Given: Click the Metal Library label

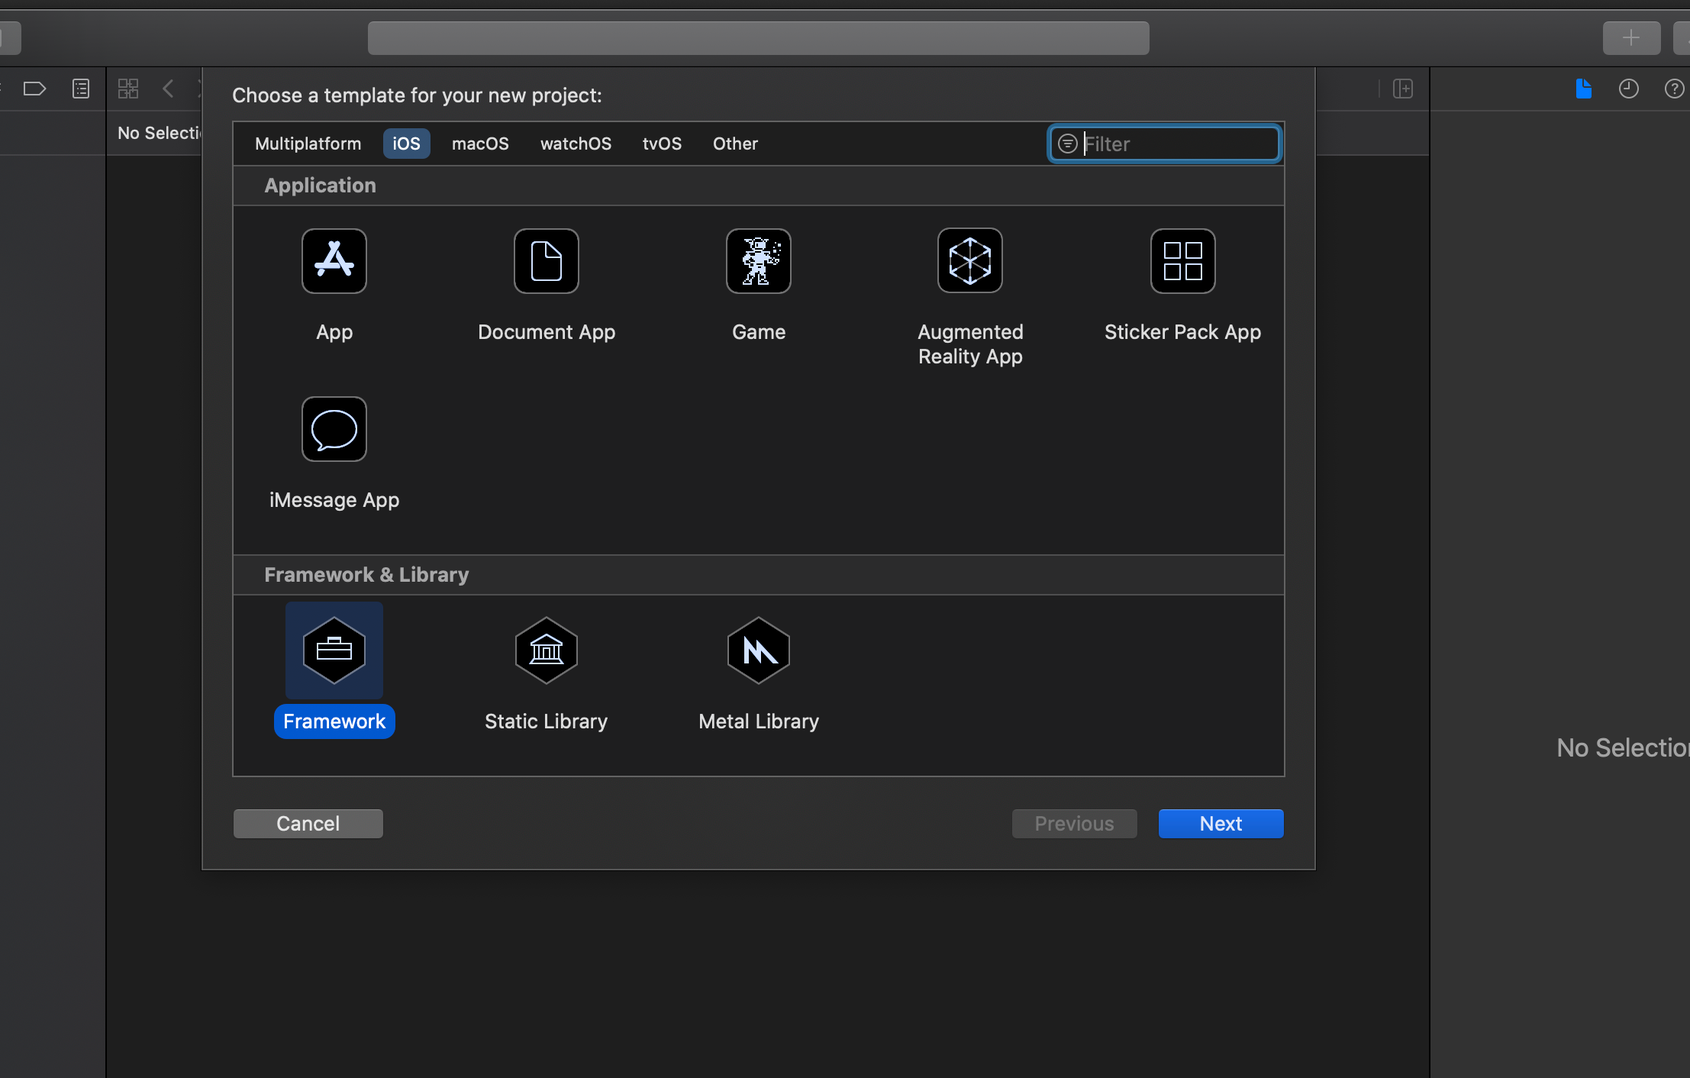Looking at the screenshot, I should coord(758,721).
